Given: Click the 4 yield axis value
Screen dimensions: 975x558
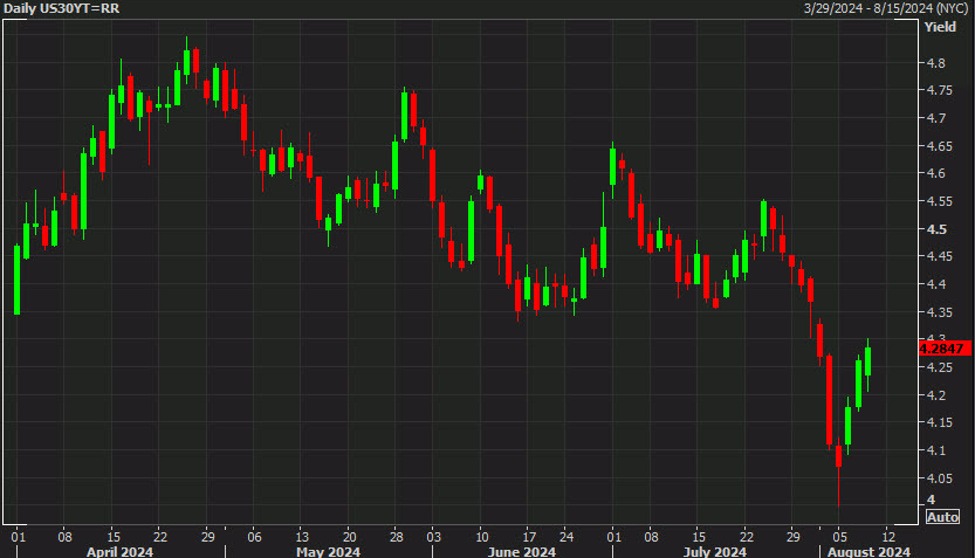Looking at the screenshot, I should [x=931, y=500].
